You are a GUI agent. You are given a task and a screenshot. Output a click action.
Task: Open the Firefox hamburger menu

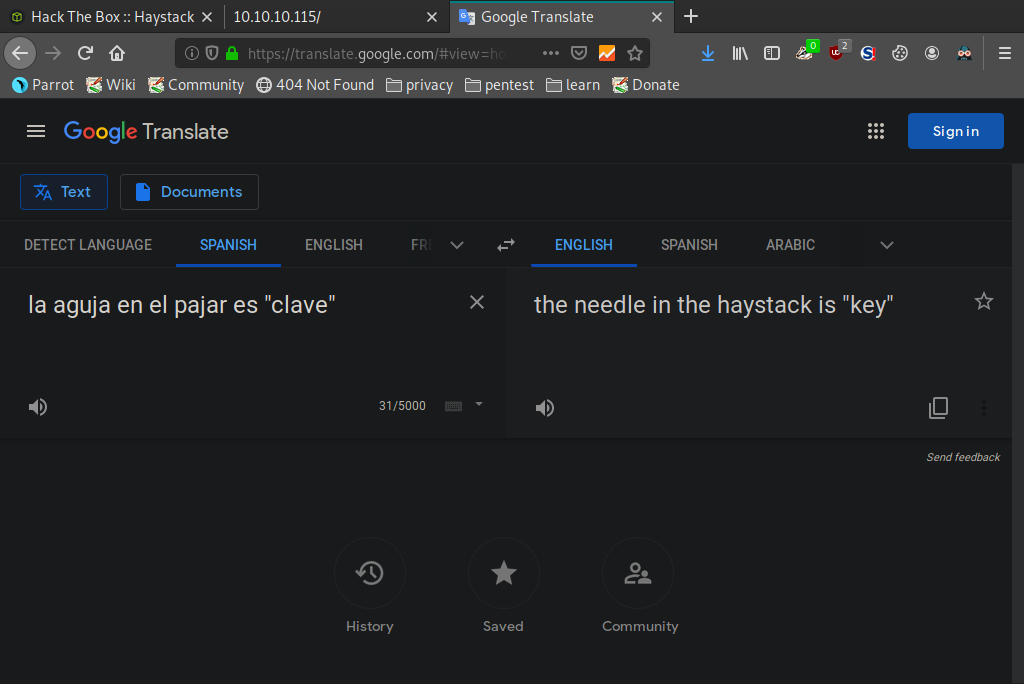point(1005,53)
